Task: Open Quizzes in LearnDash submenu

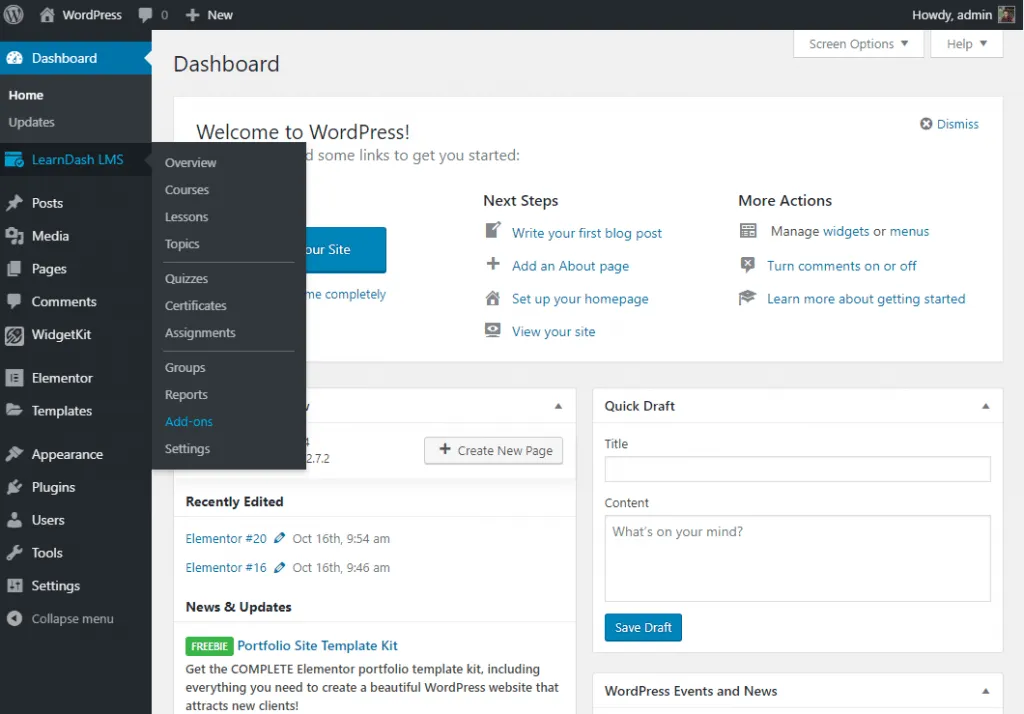Action: point(186,278)
